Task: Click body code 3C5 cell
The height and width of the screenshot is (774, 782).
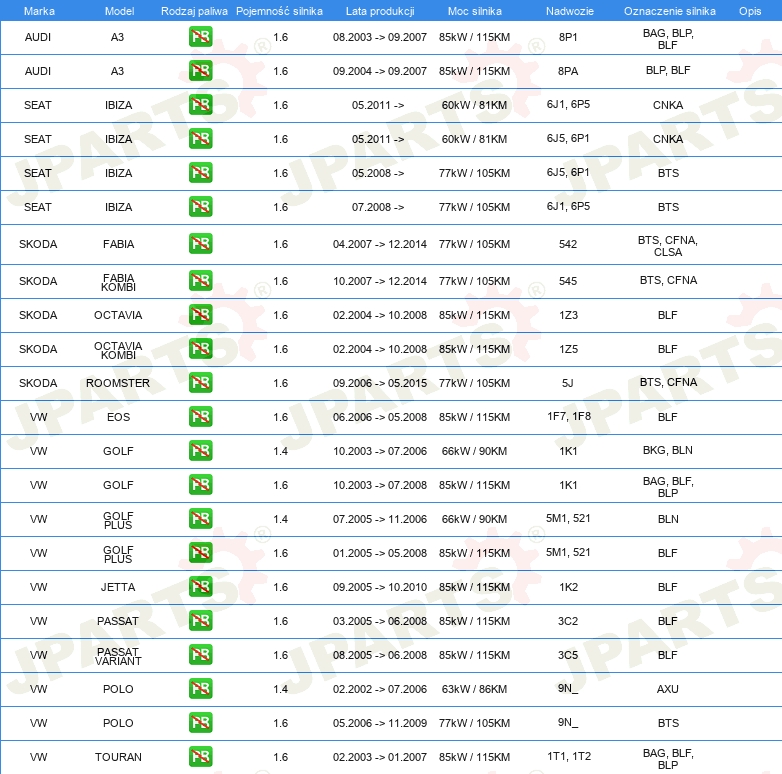Action: 568,655
